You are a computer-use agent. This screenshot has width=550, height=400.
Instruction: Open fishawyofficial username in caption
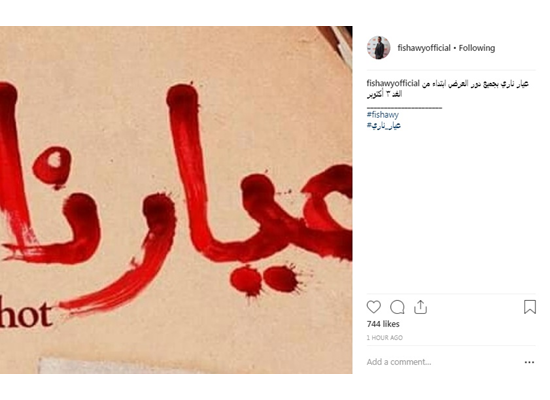point(393,84)
